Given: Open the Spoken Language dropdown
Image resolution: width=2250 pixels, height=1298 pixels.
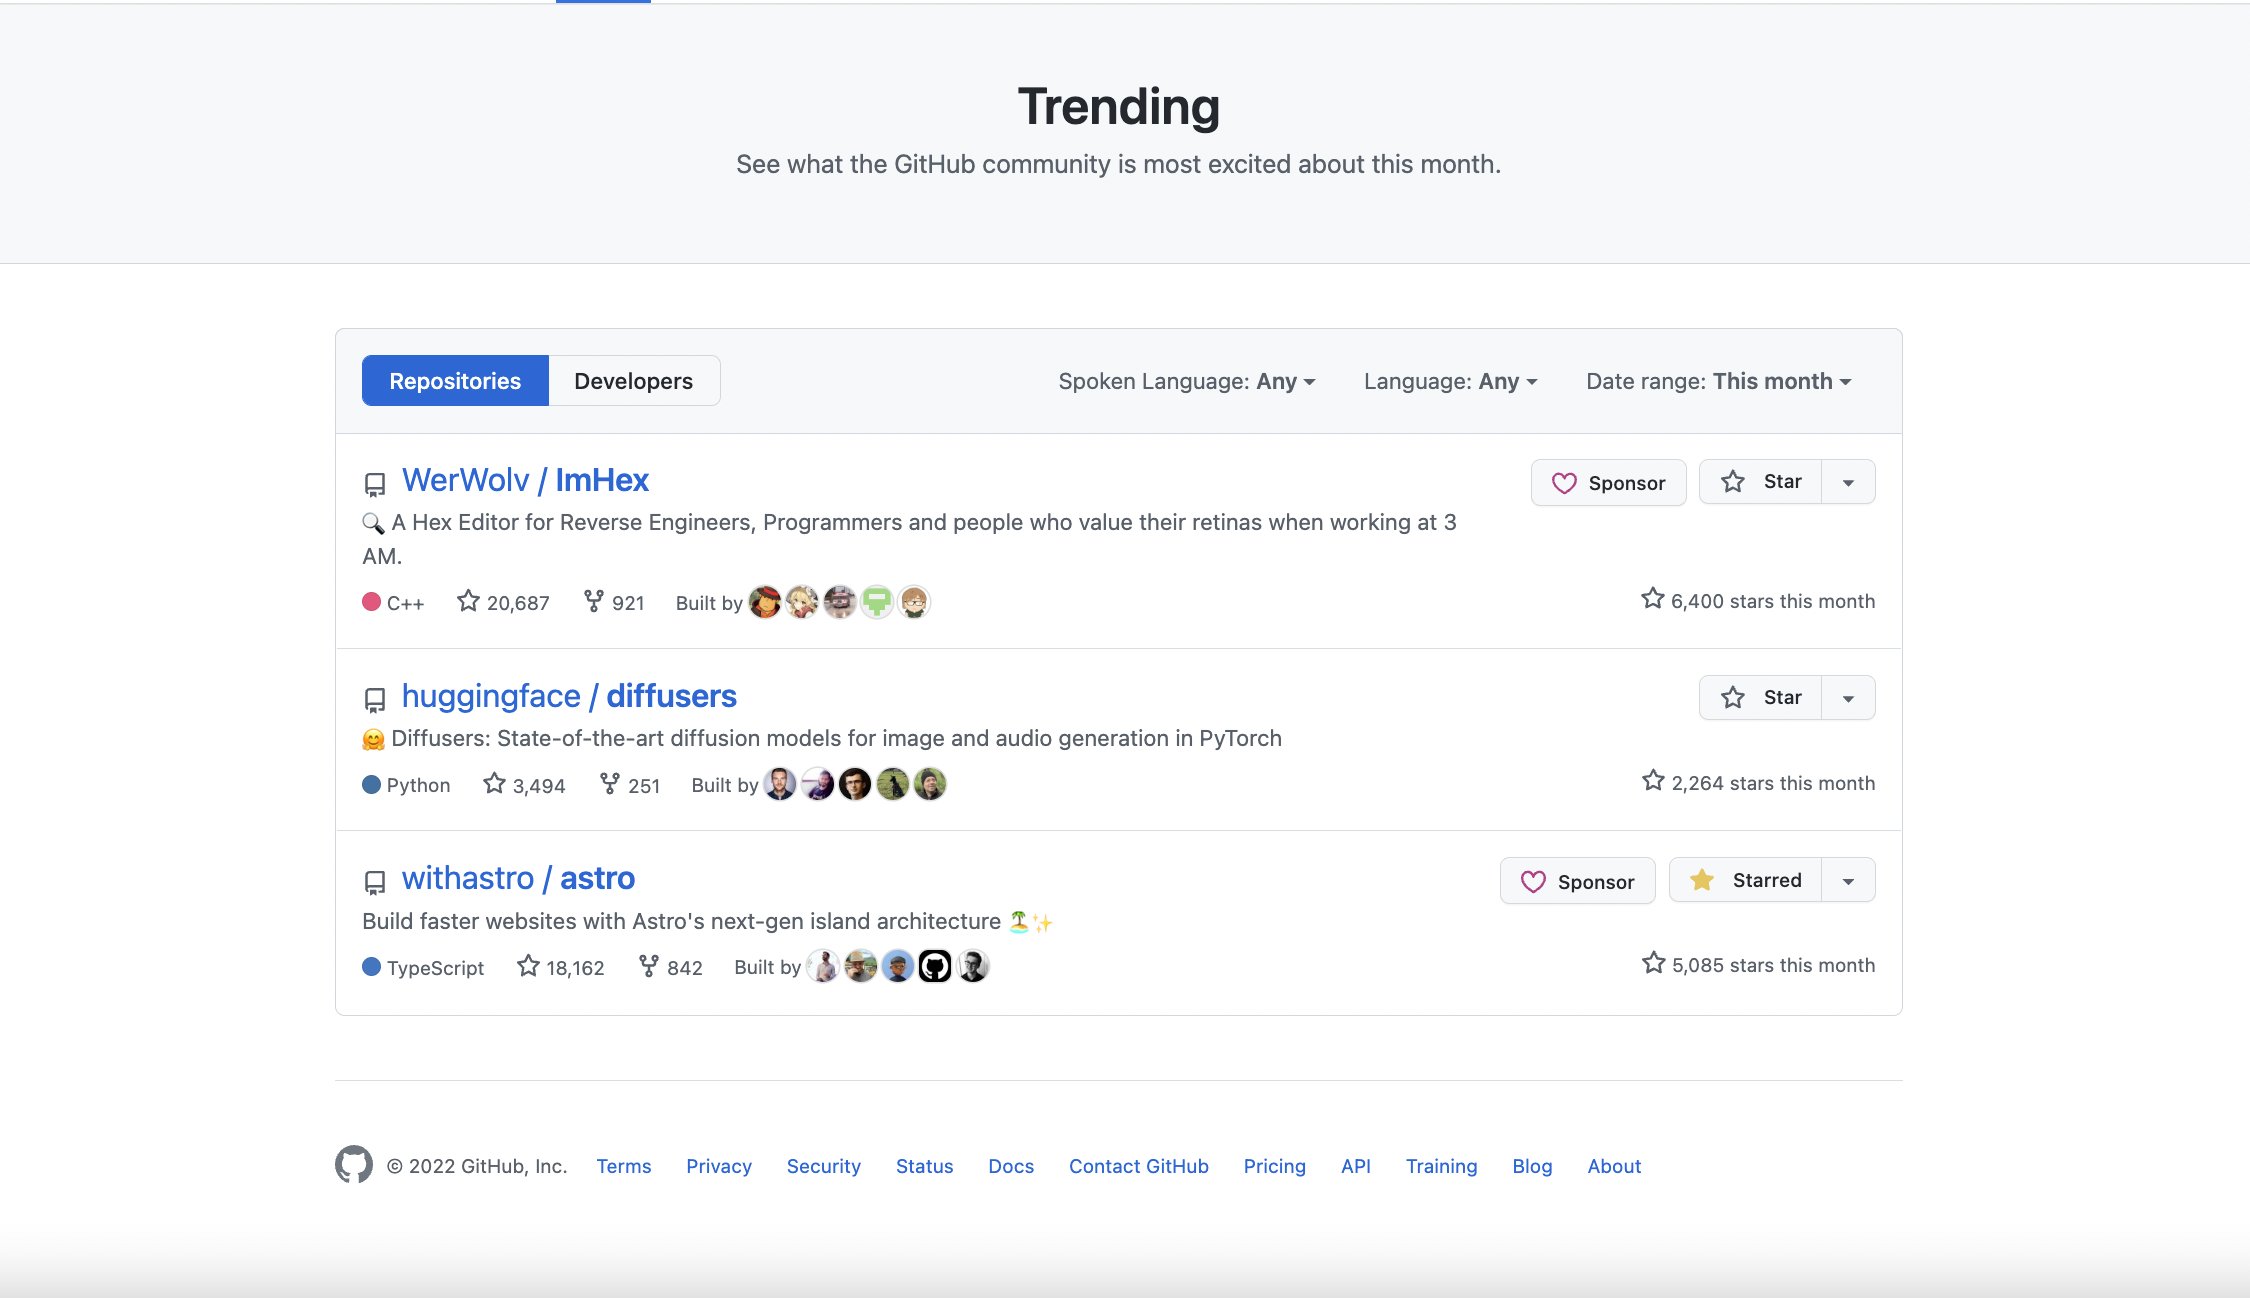Looking at the screenshot, I should [x=1186, y=381].
